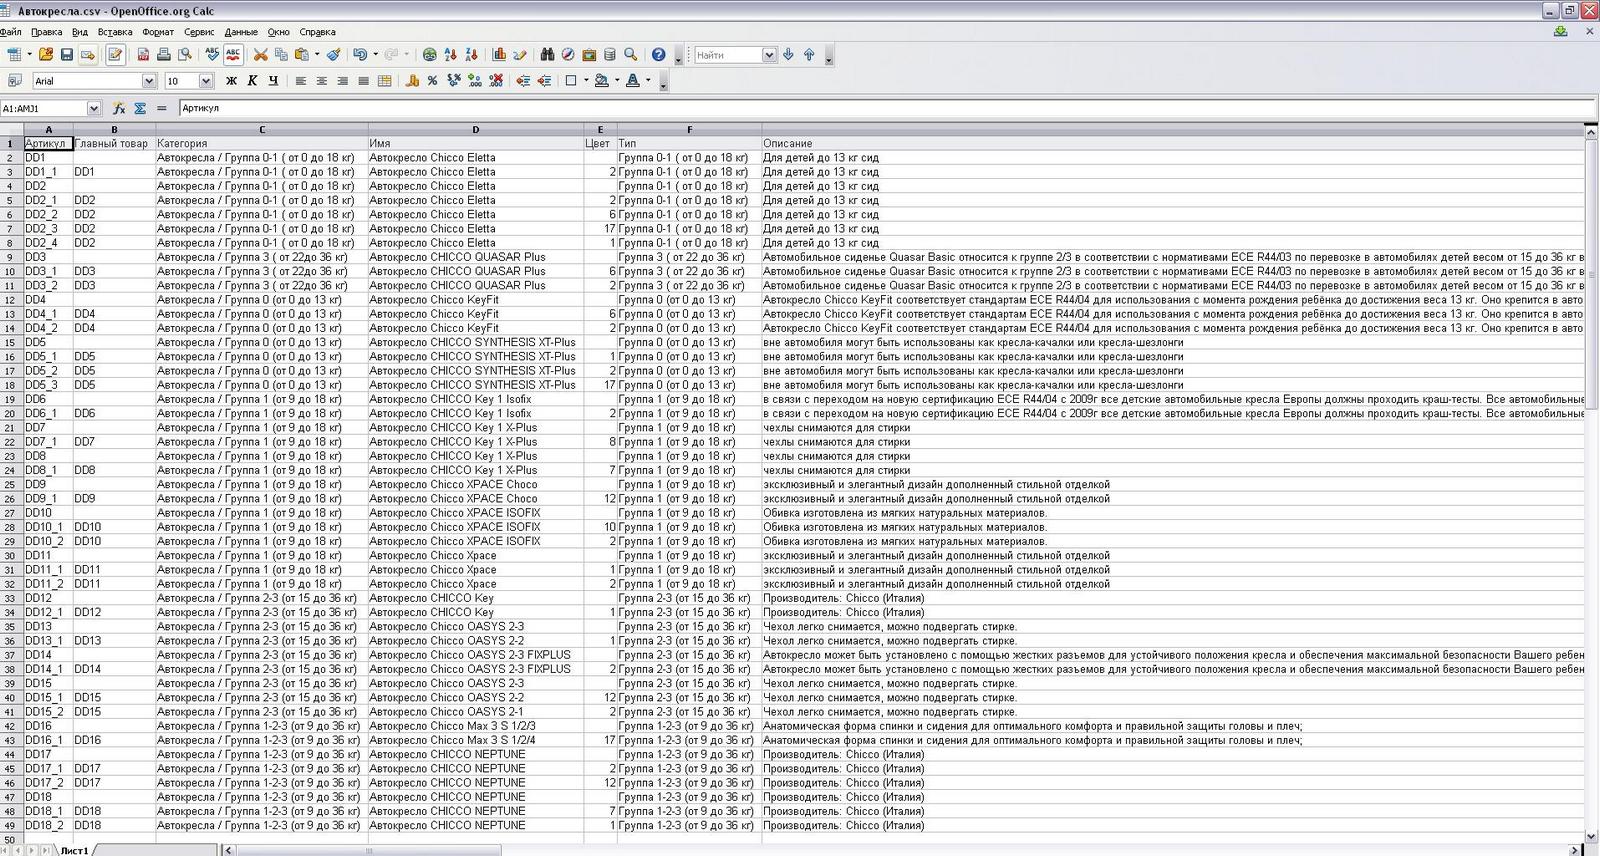1600x856 pixels.
Task: Open the Формат menu
Action: 158,32
